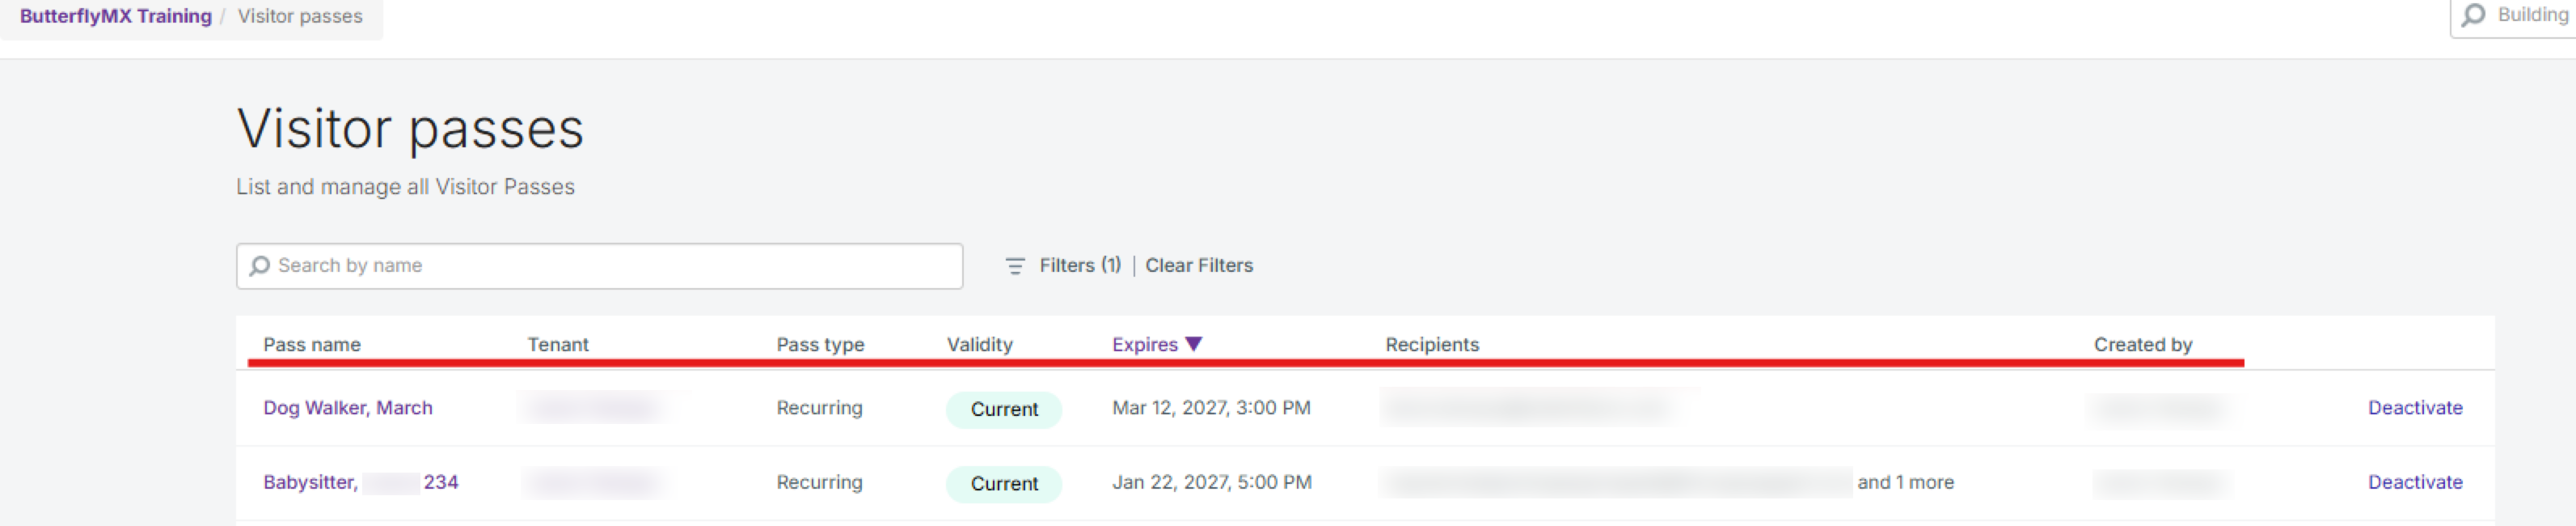Click 'and 1 more' recipients text
This screenshot has width=2576, height=526.
point(1904,482)
